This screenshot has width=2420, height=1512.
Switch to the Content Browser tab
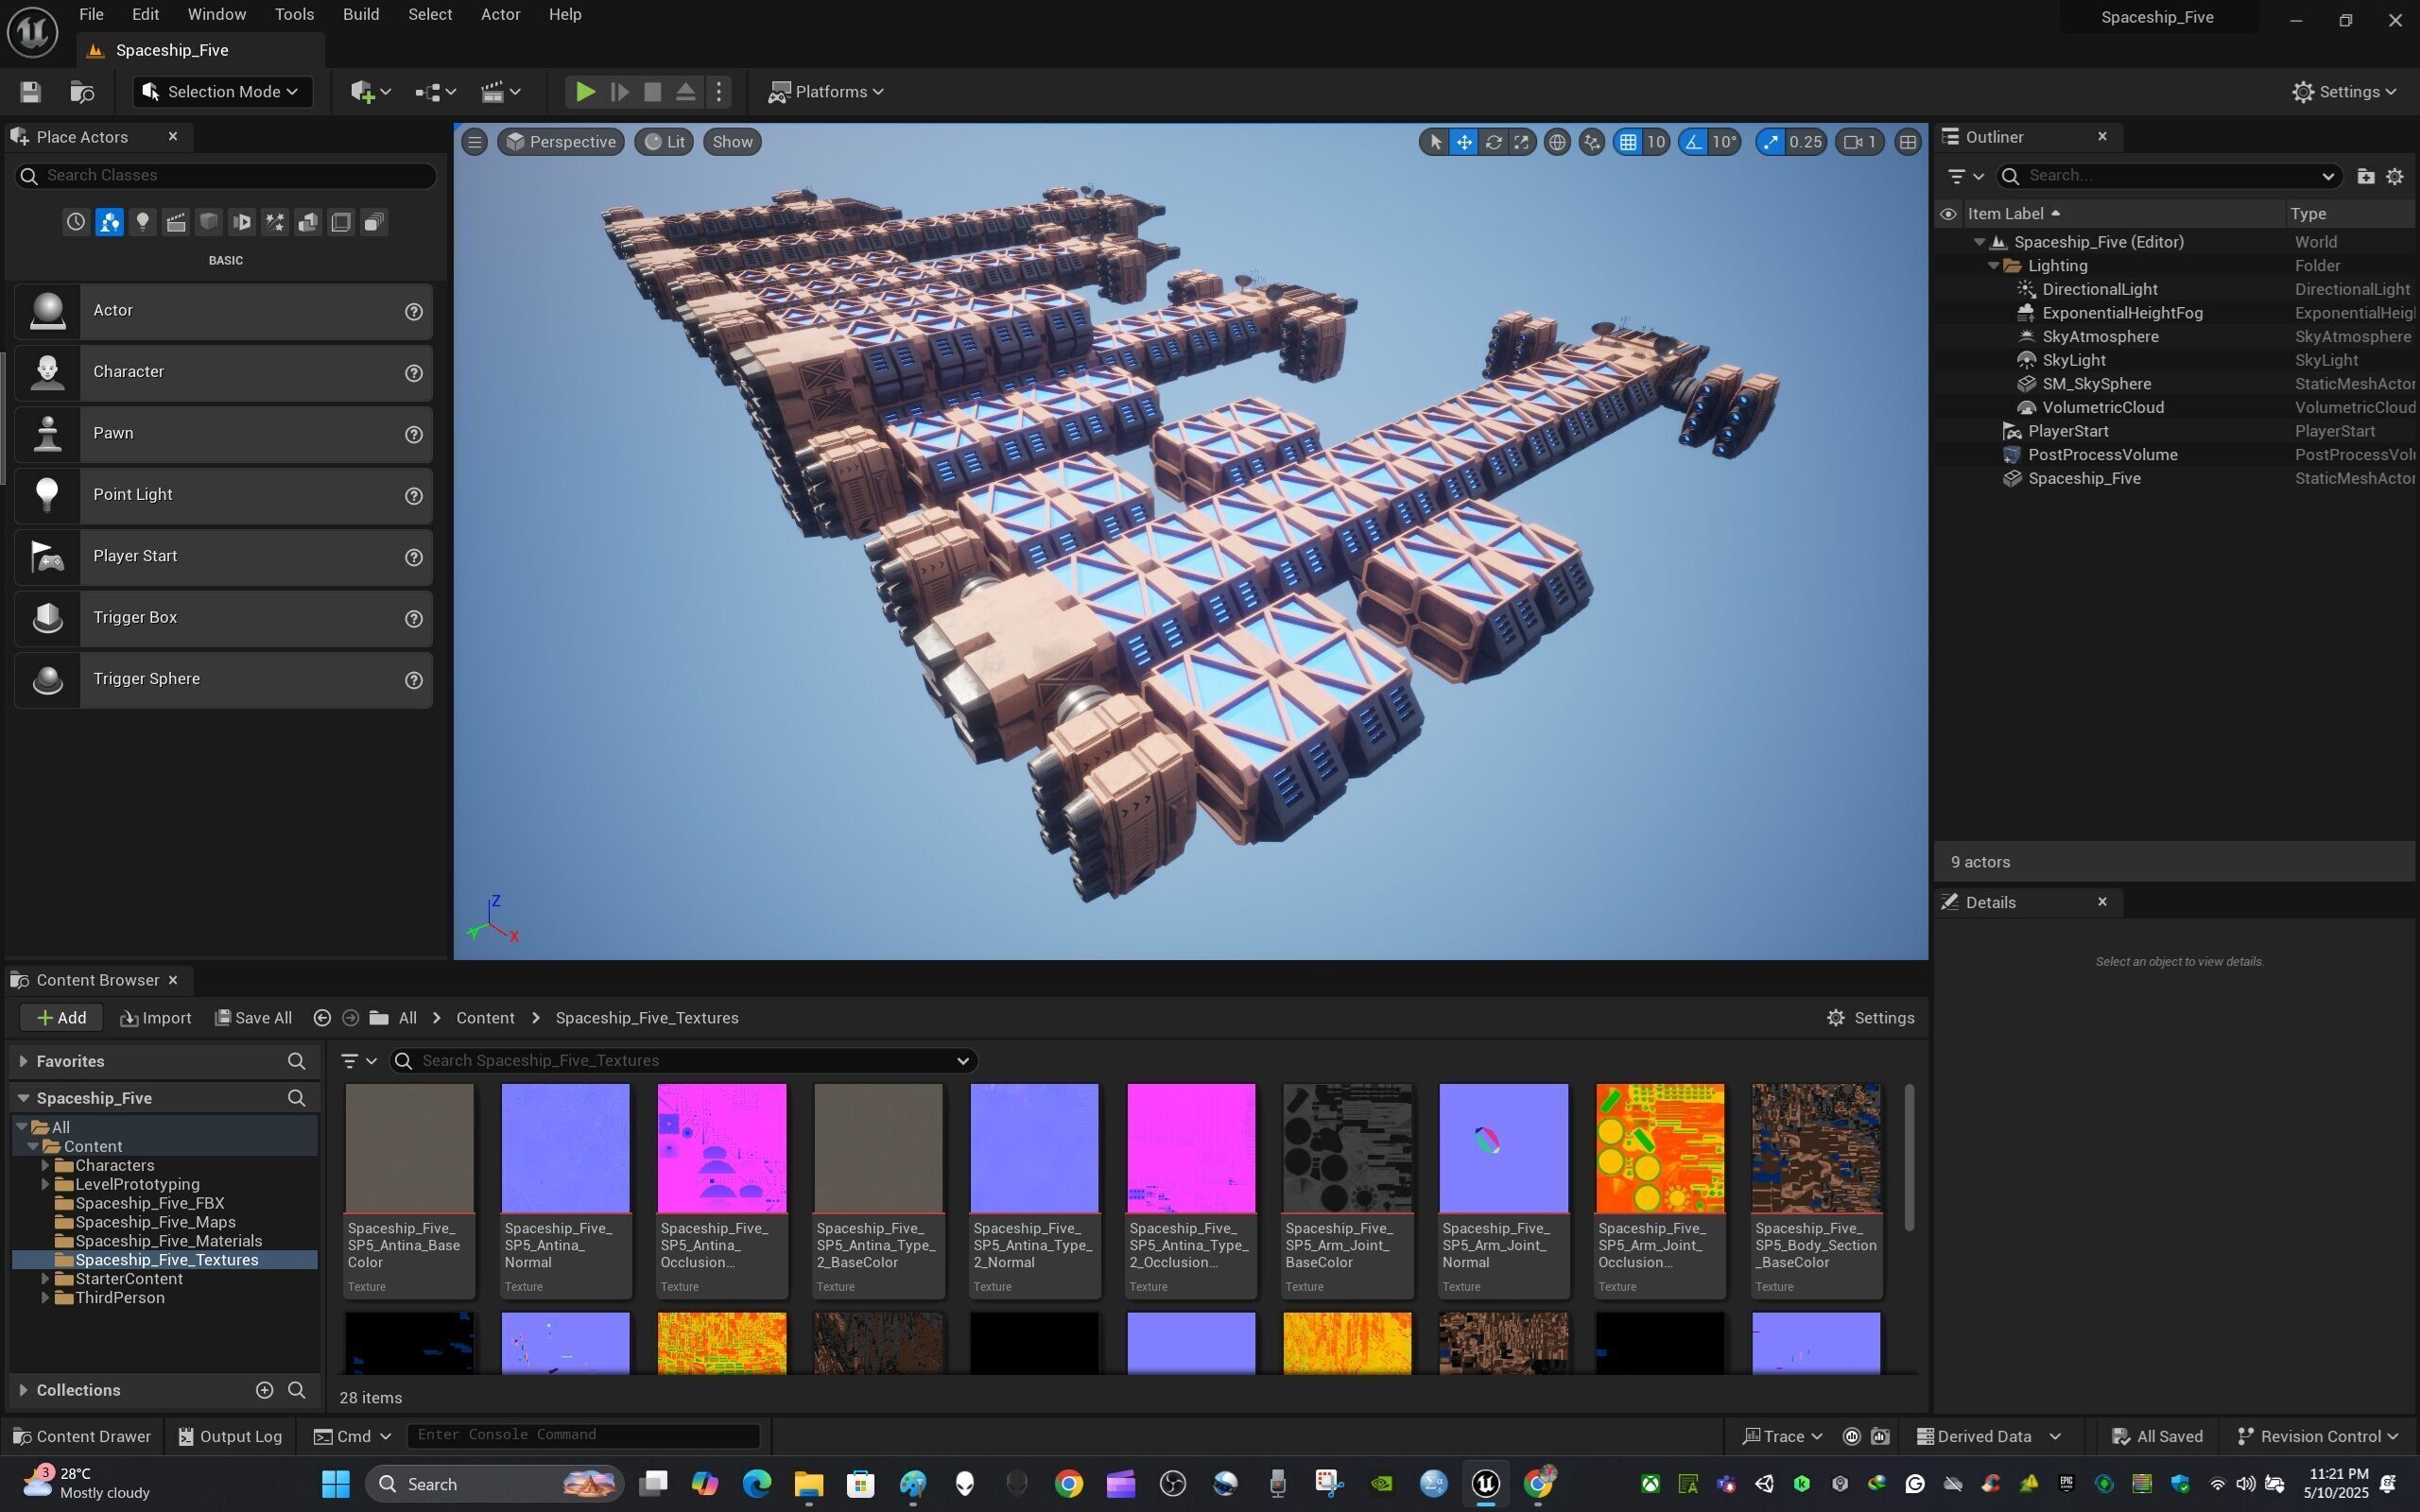97,980
